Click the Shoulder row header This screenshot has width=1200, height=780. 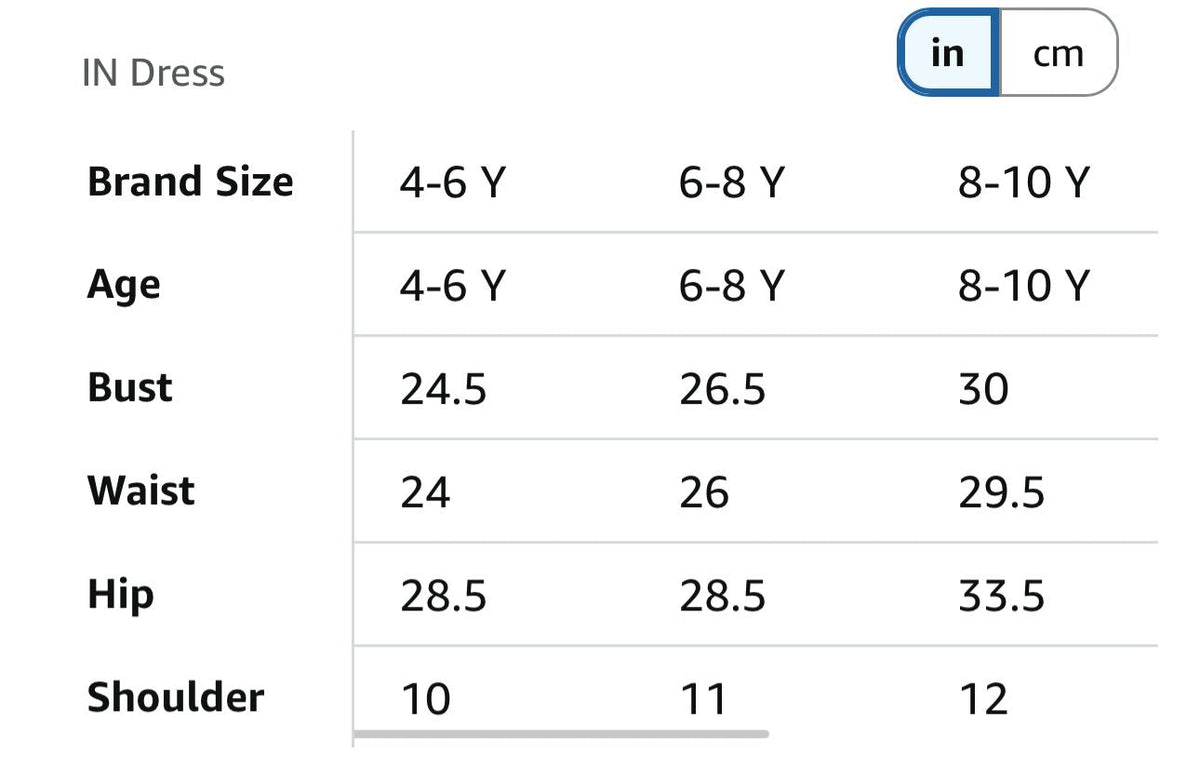click(x=176, y=697)
